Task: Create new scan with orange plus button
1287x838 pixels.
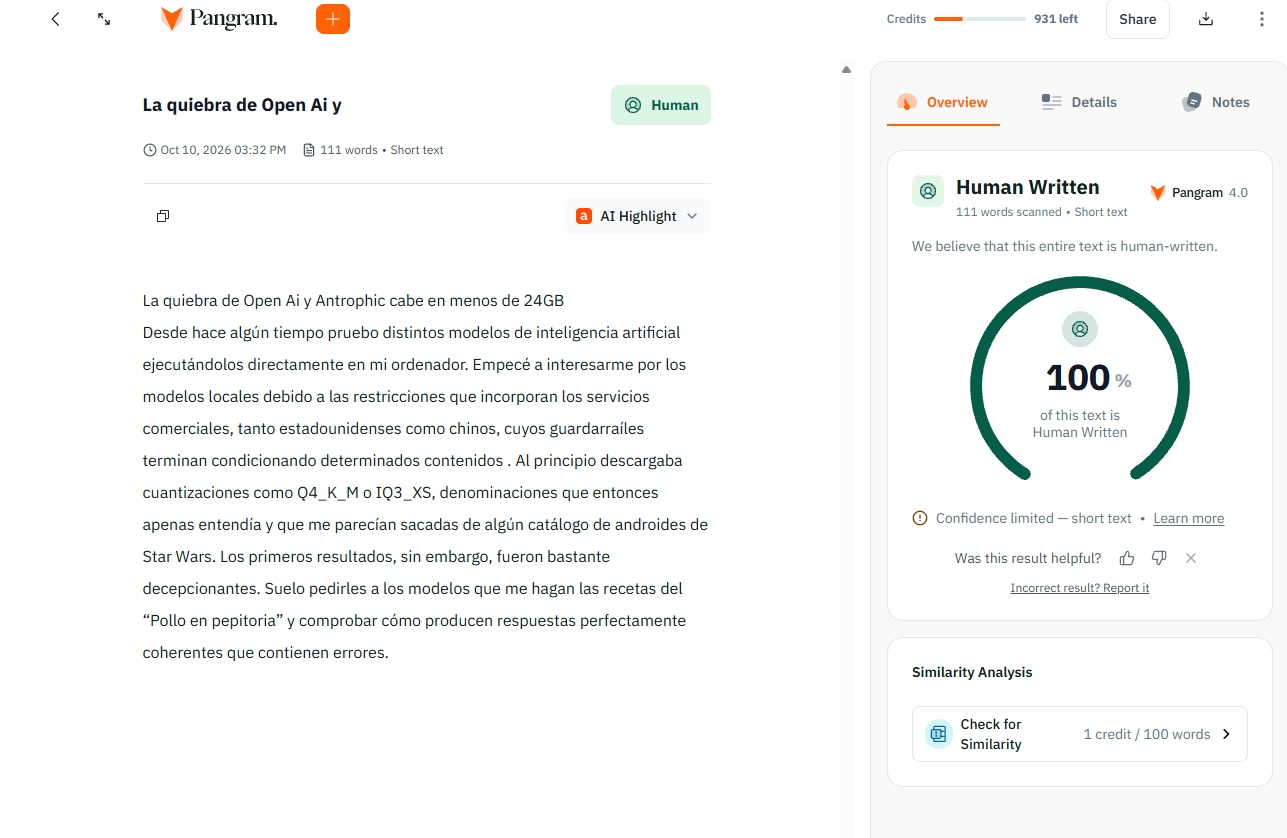Action: (x=333, y=19)
